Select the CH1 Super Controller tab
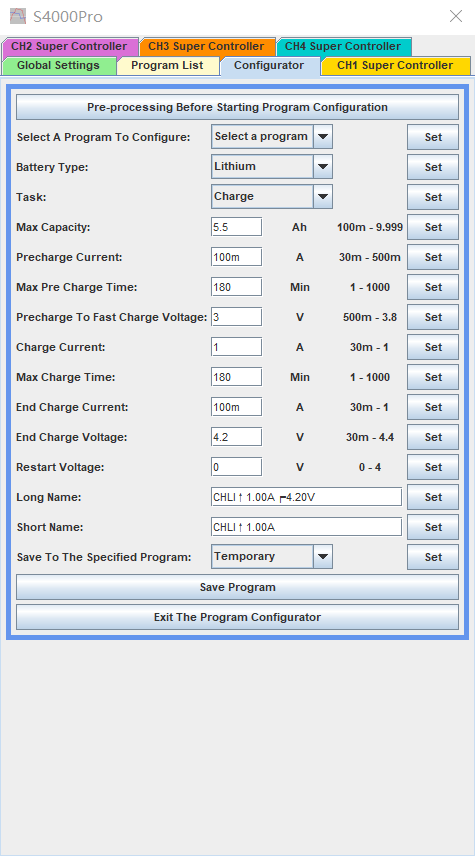 click(395, 66)
